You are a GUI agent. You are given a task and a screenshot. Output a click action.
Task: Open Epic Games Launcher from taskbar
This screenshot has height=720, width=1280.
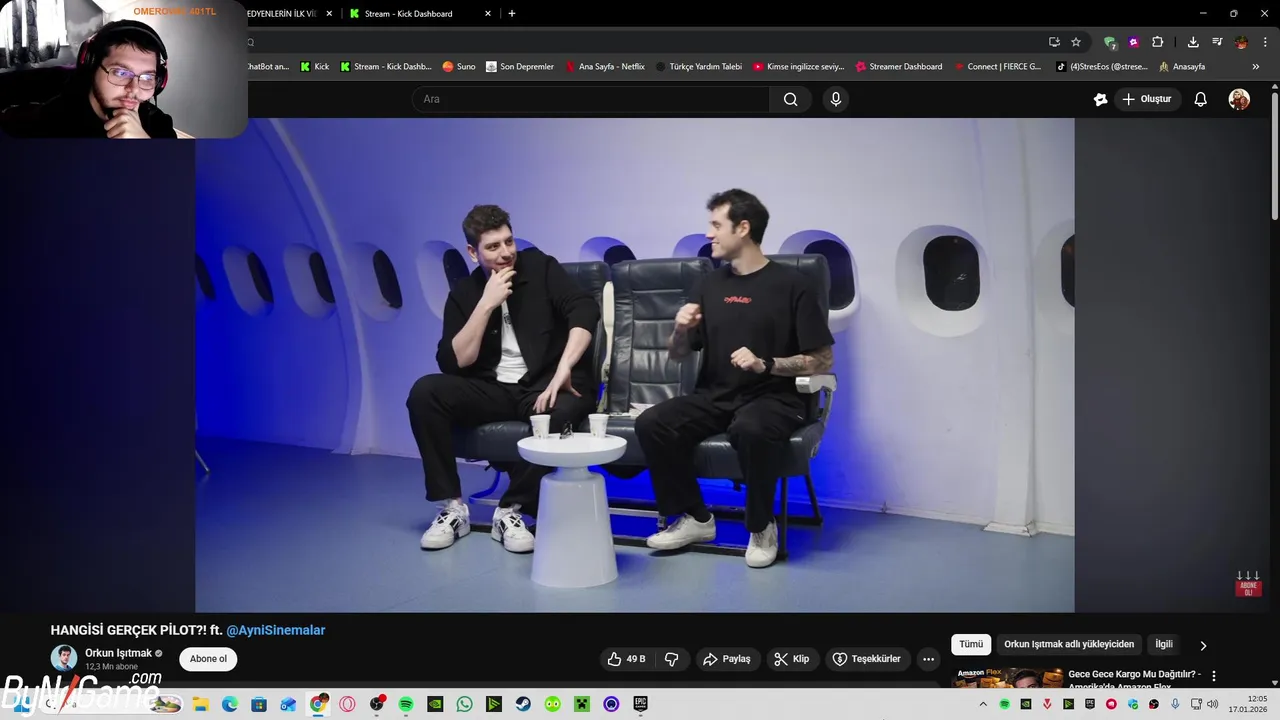click(640, 704)
